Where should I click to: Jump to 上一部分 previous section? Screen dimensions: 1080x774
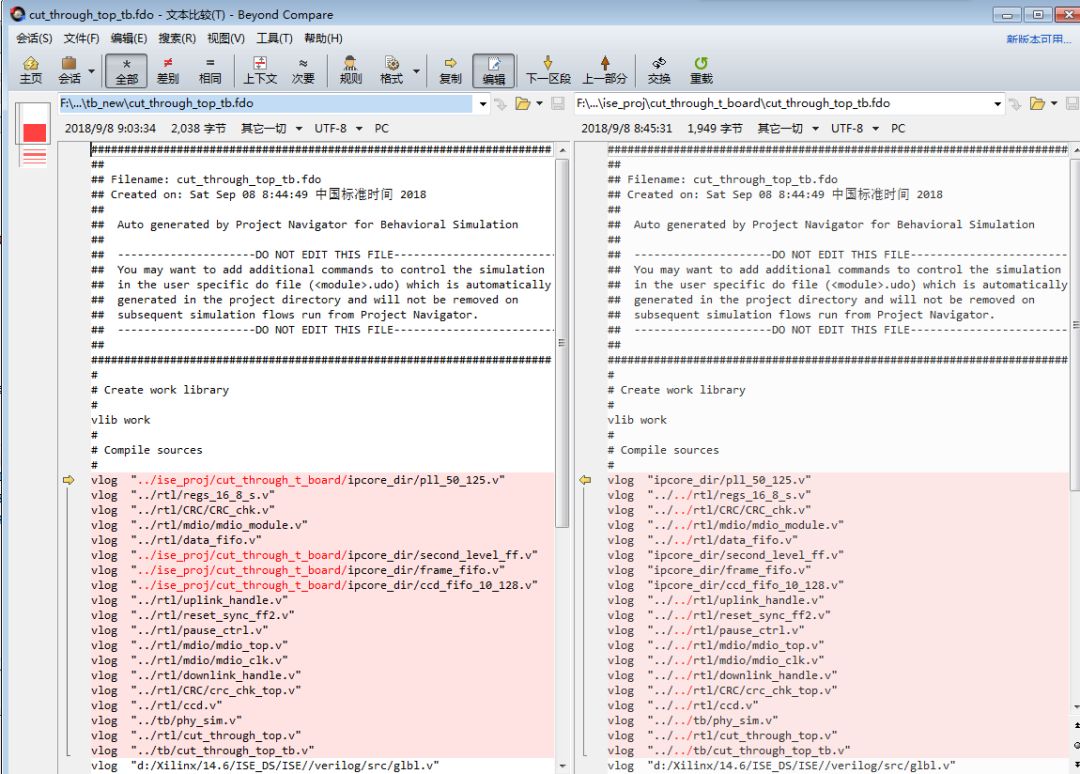[605, 70]
